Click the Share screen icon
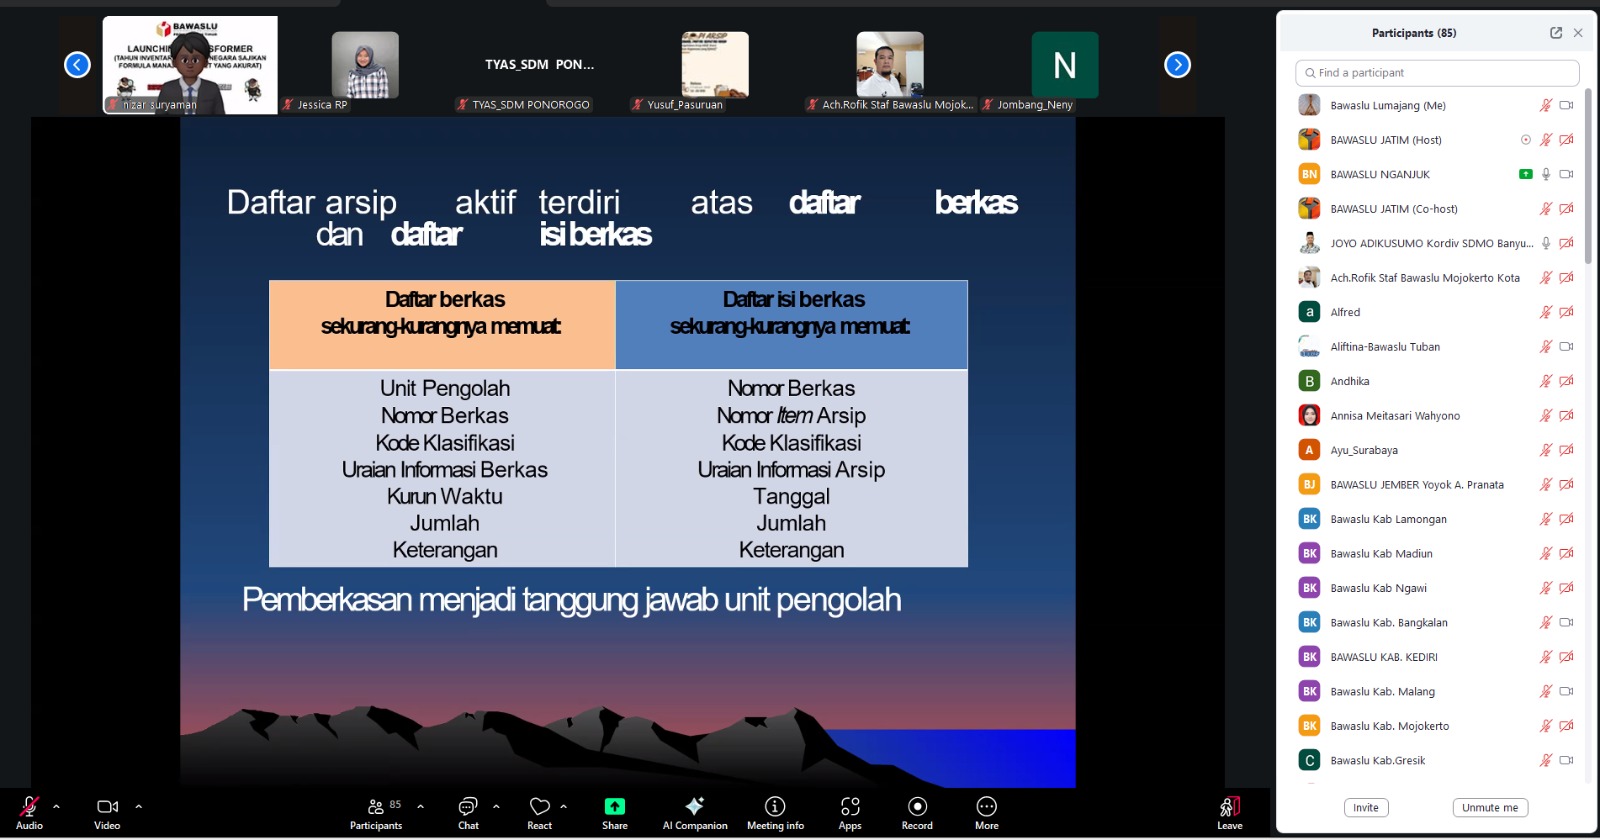 (615, 808)
